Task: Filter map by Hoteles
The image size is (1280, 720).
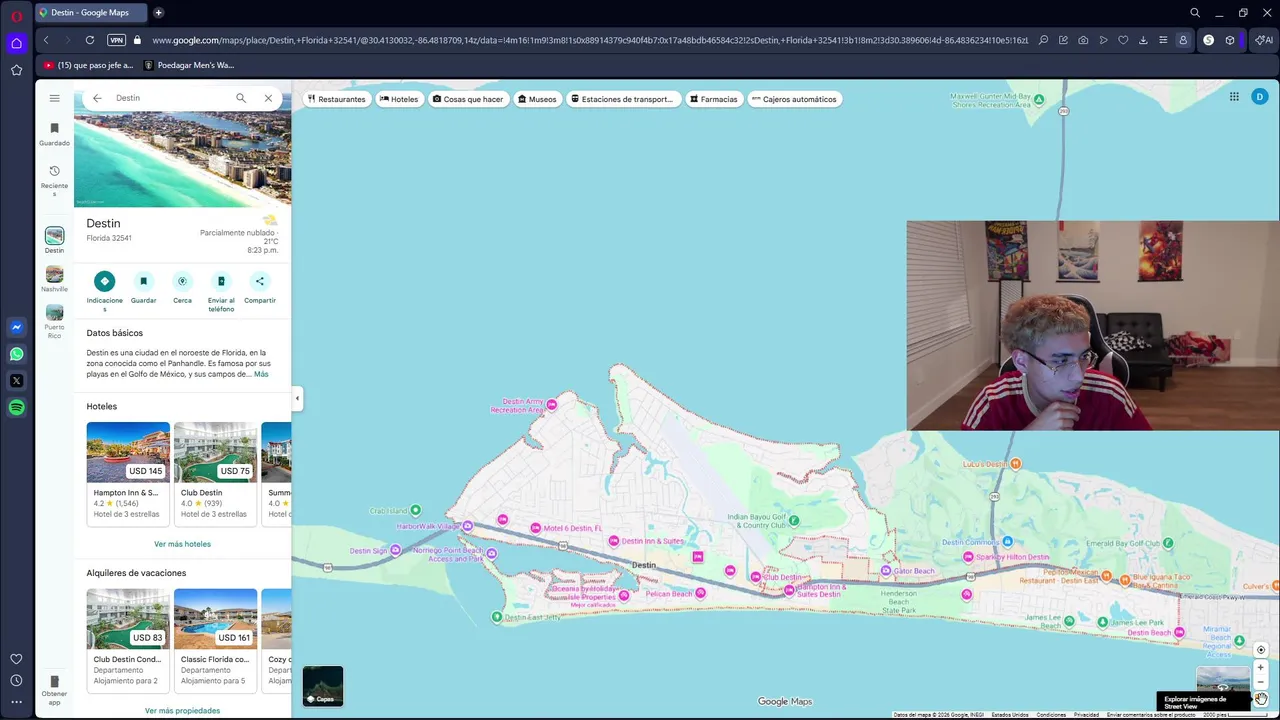Action: 399,99
